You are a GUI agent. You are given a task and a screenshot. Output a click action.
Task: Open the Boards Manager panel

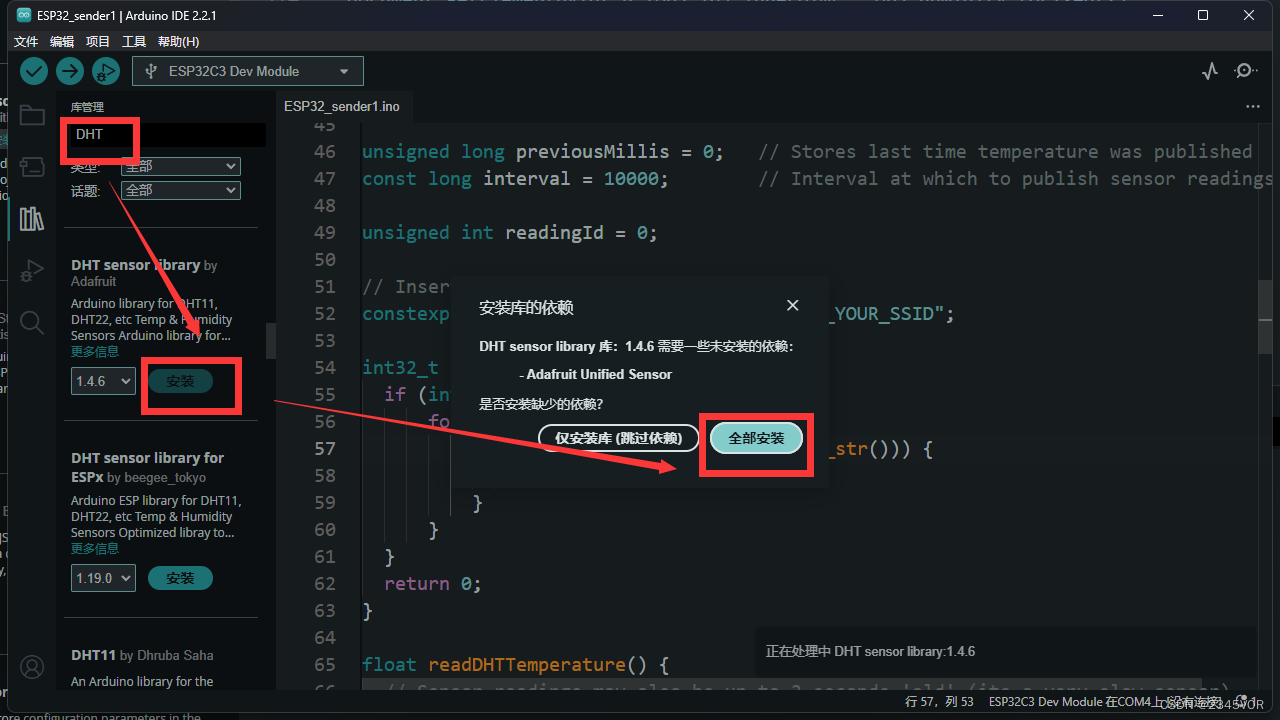coord(32,166)
